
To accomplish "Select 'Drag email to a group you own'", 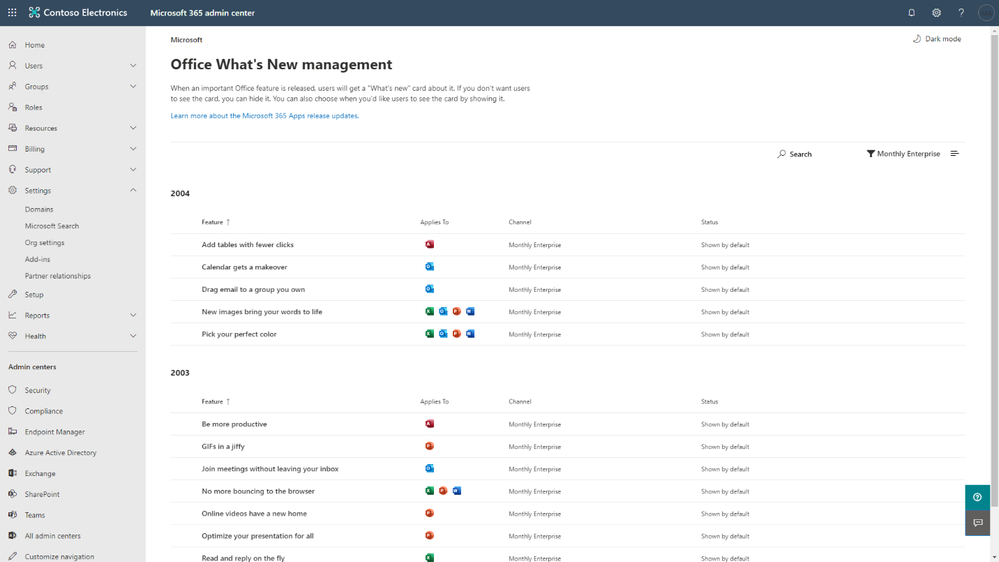I will pyautogui.click(x=253, y=289).
